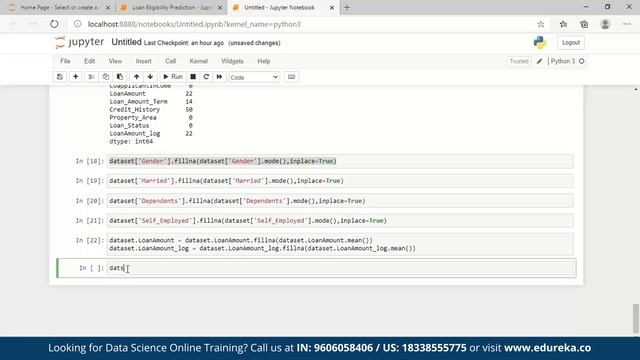
Task: Open the File menu
Action: [x=65, y=61]
